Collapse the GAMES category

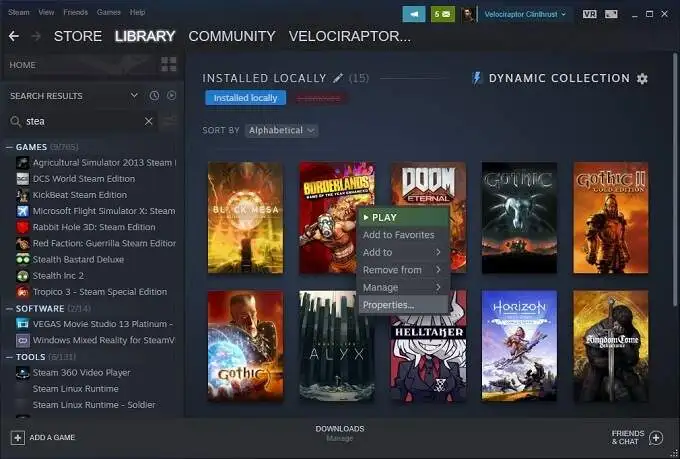(9, 147)
